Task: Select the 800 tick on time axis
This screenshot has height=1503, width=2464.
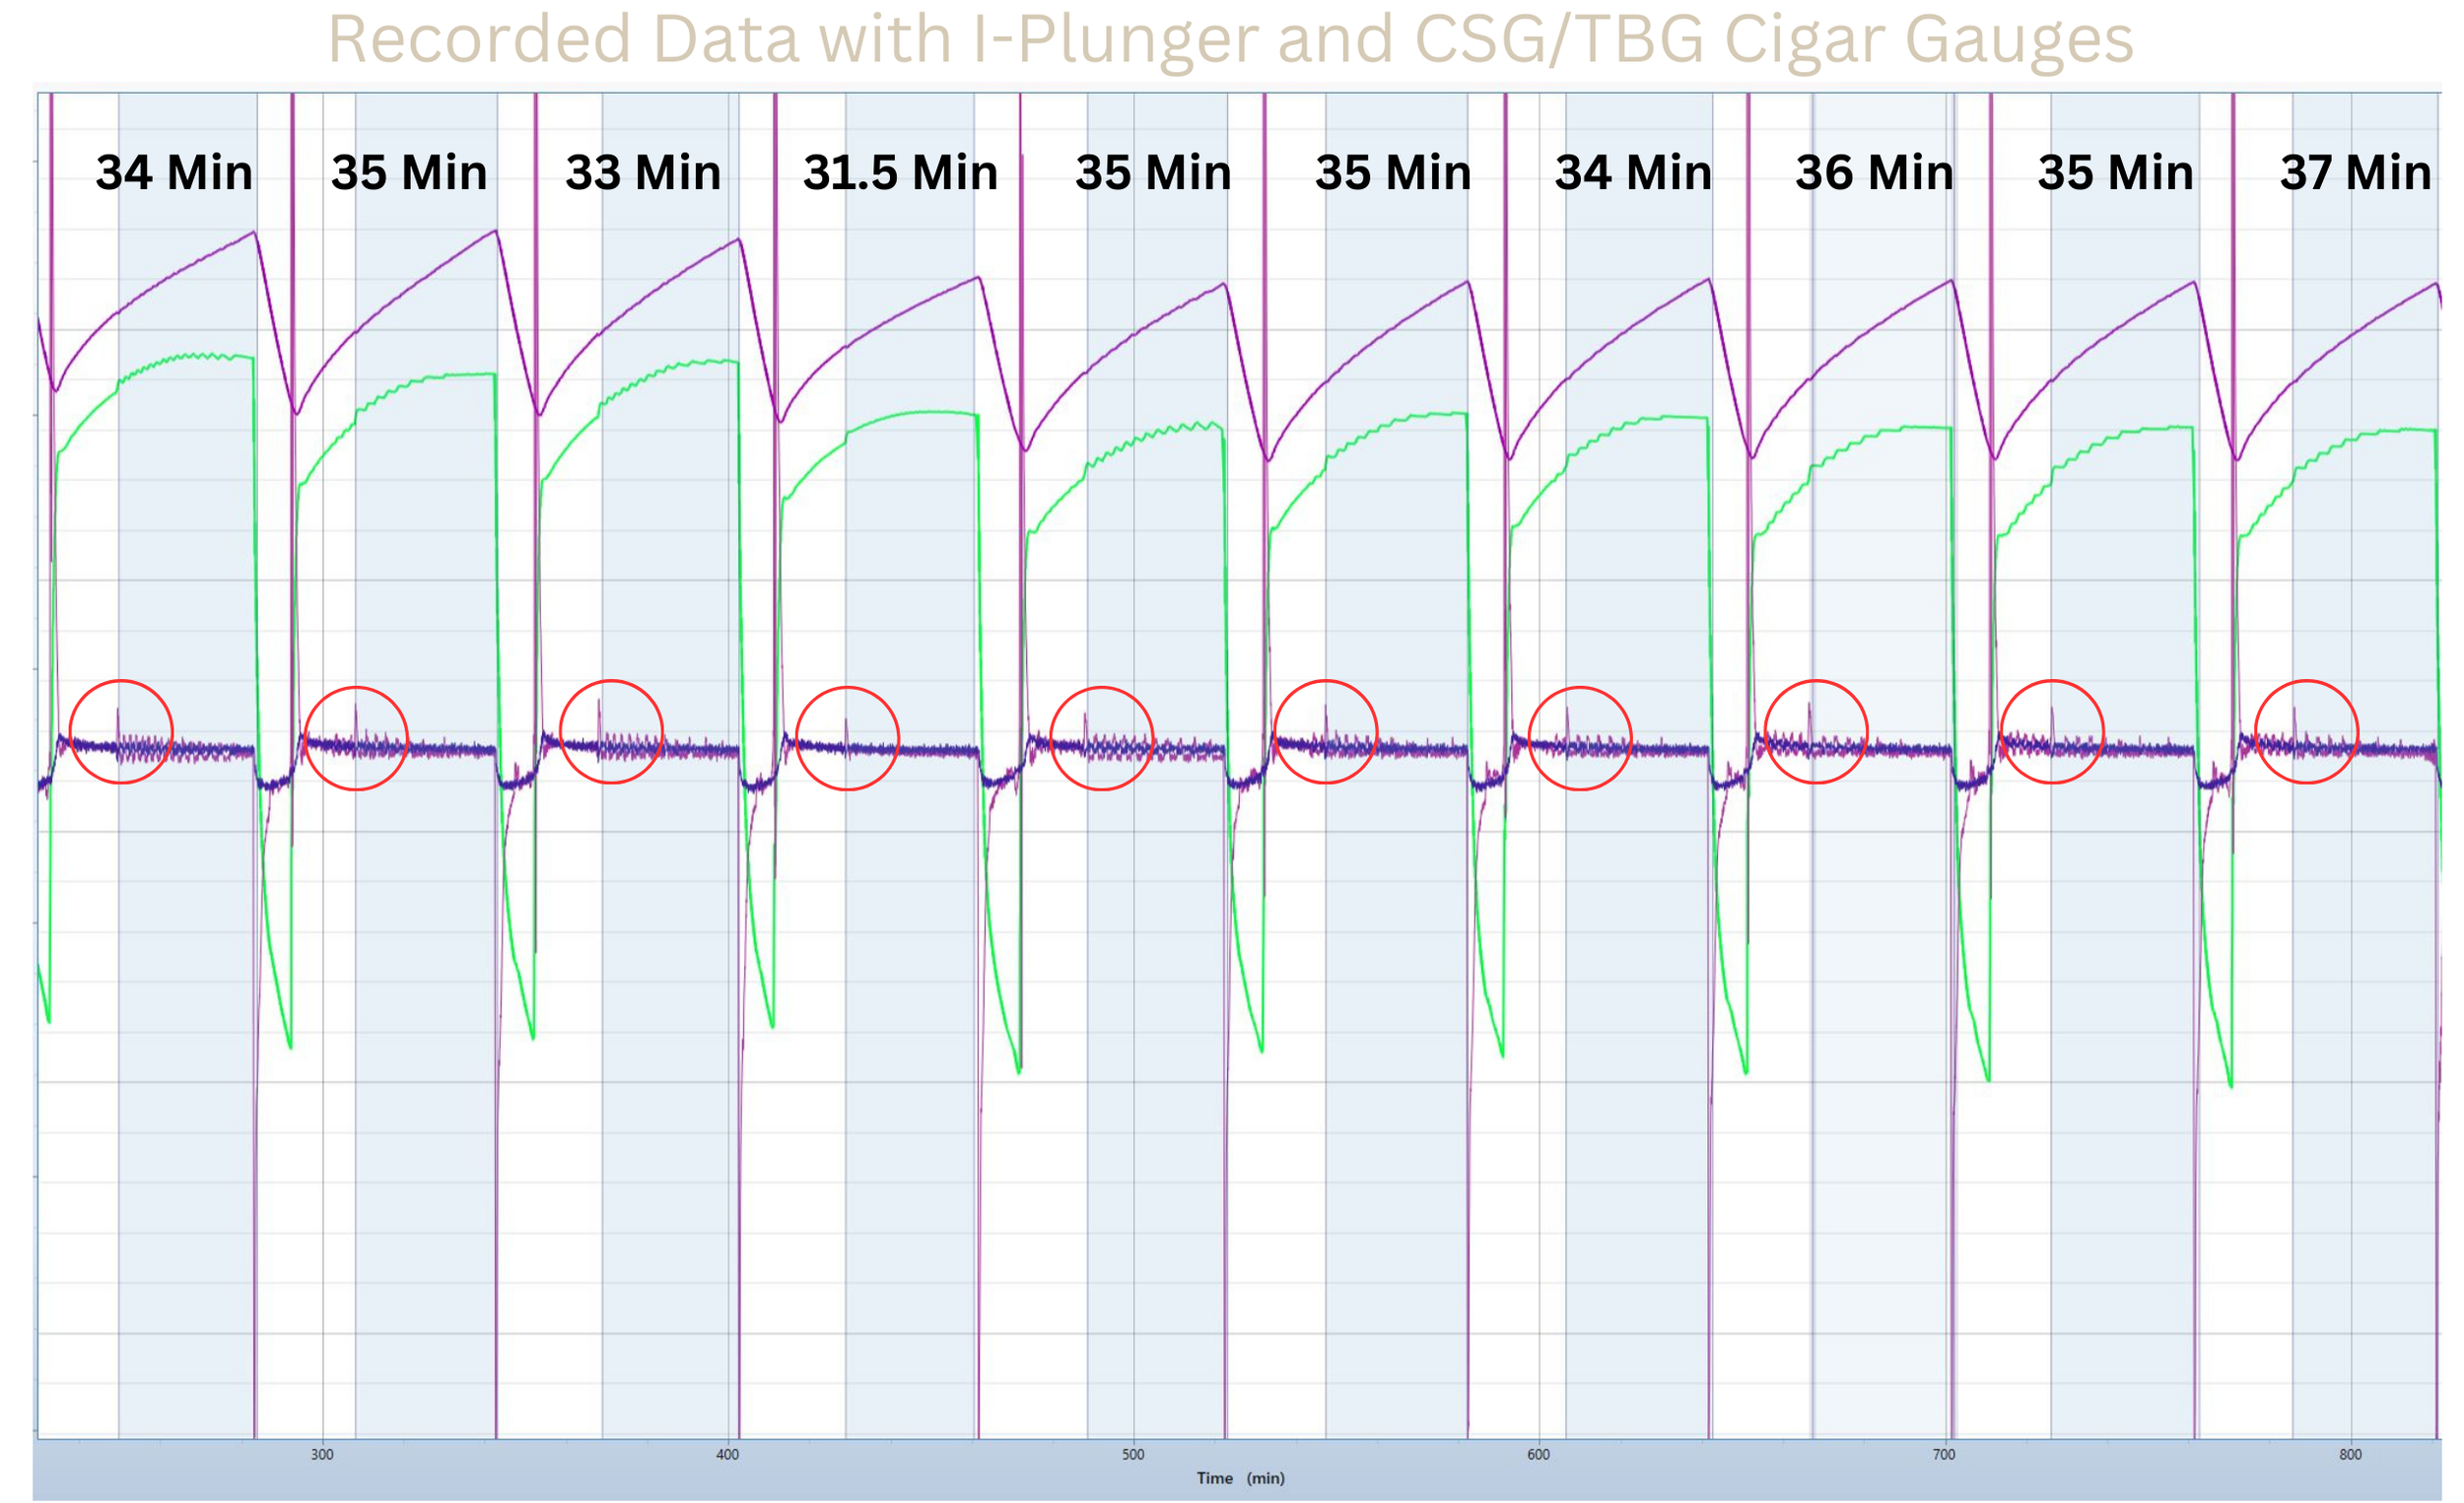Action: click(x=2350, y=1454)
